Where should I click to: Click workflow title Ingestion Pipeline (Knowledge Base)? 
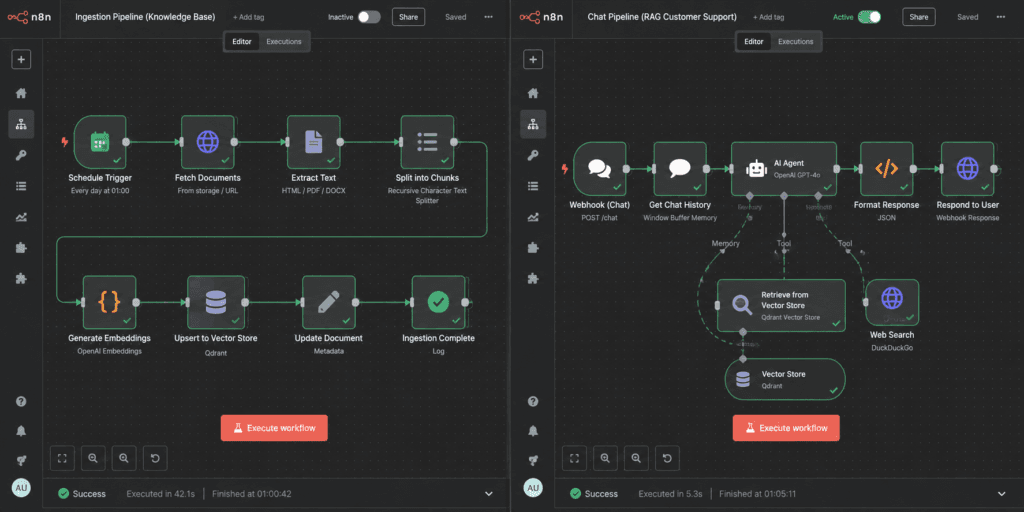(145, 17)
